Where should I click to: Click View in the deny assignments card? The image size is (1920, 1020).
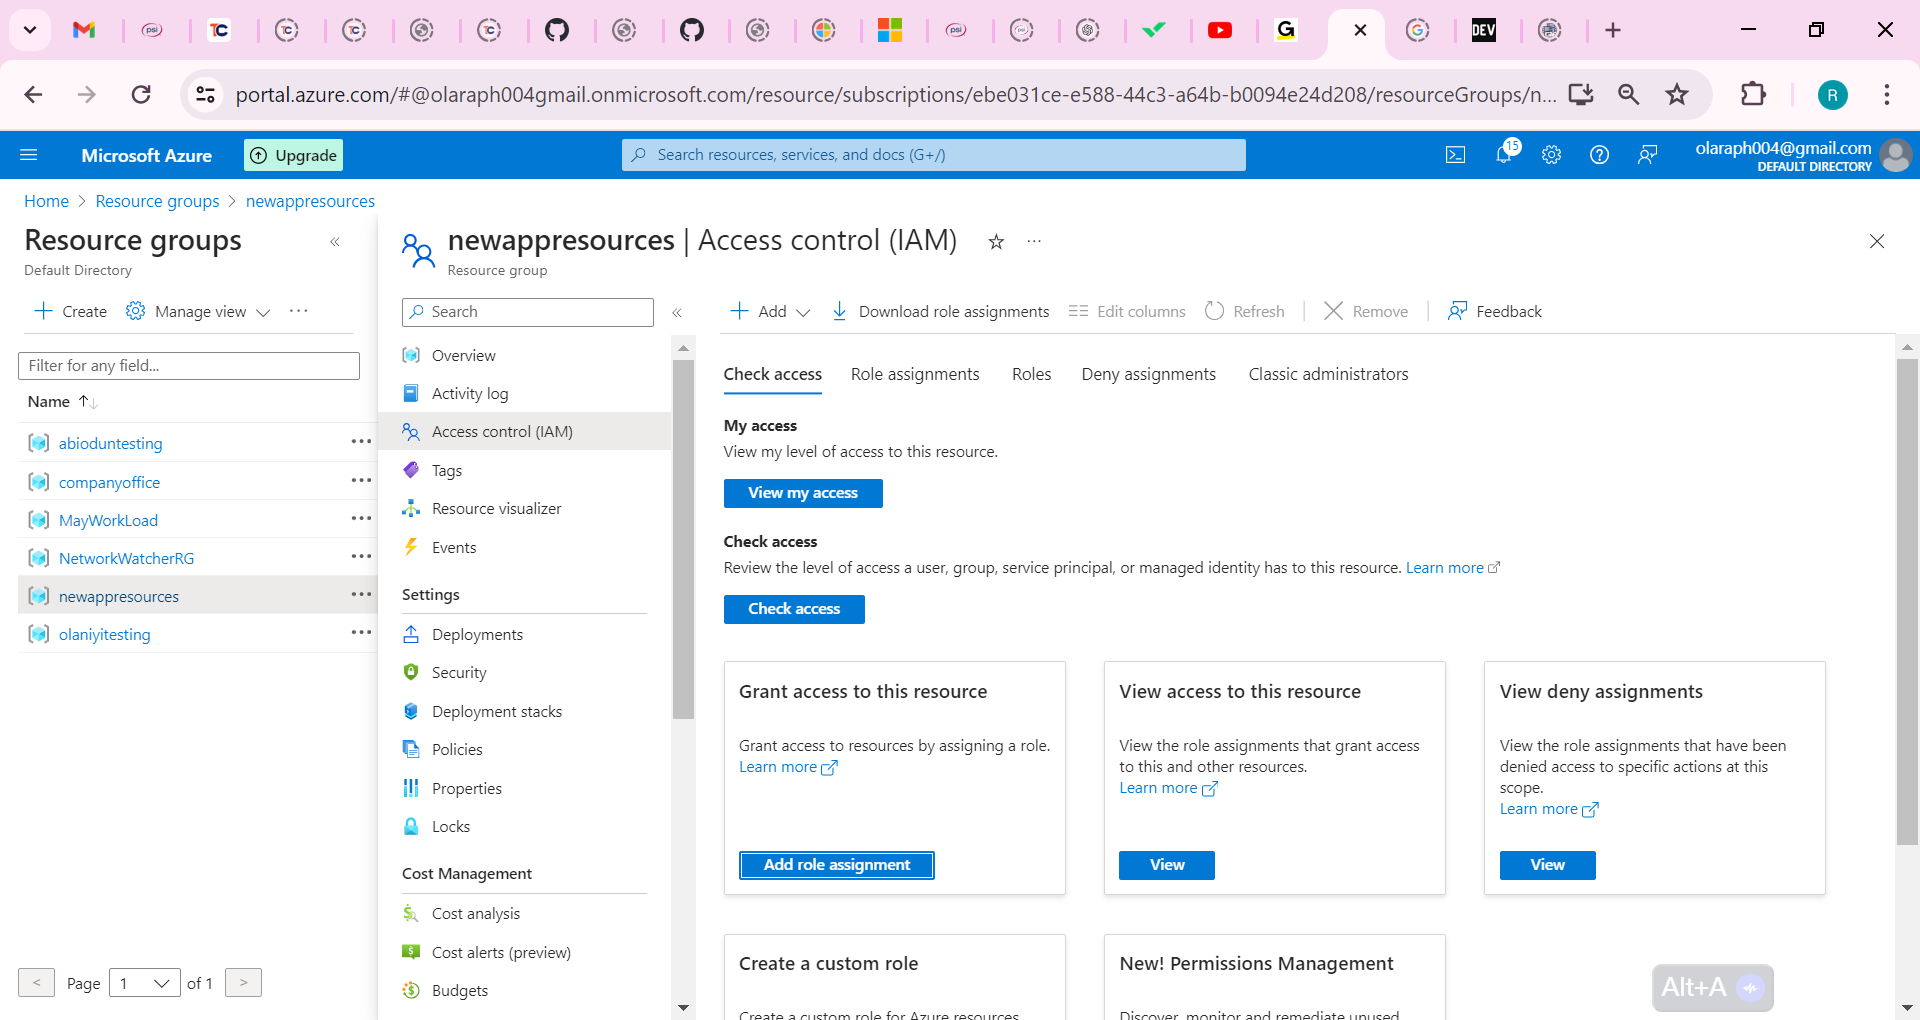[x=1547, y=865]
